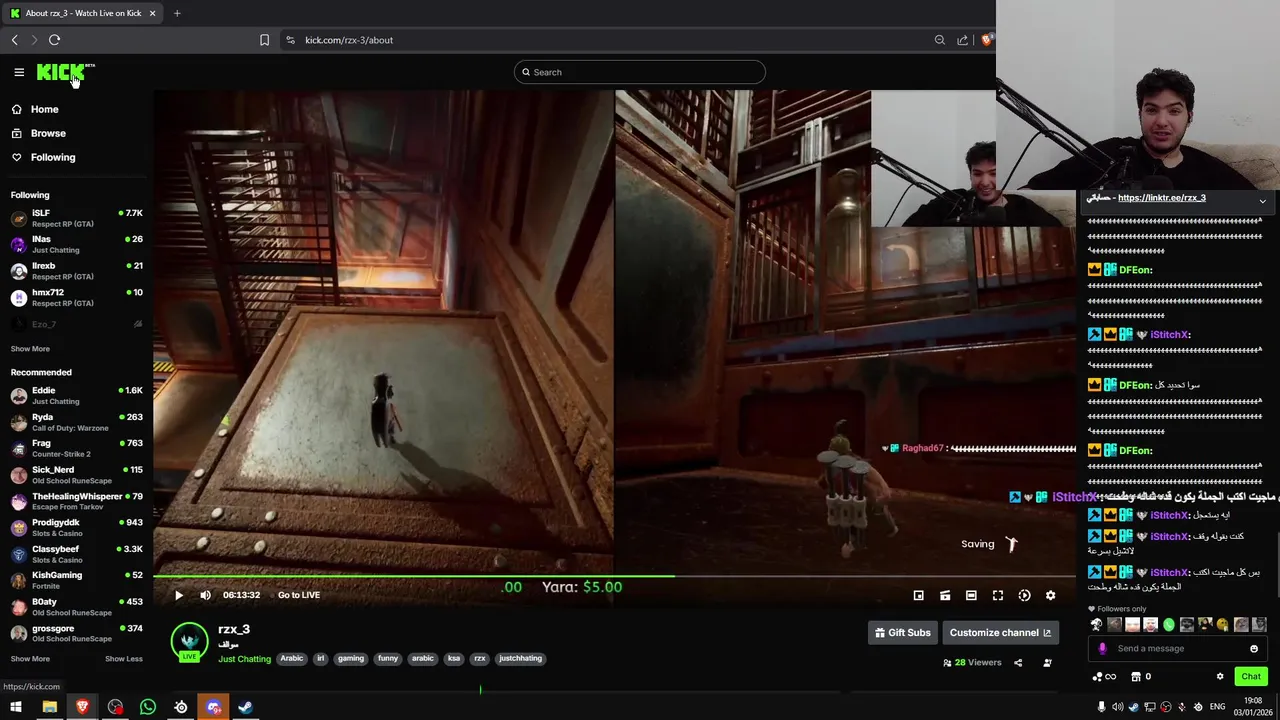Image resolution: width=1280 pixels, height=720 pixels.
Task: Expand Recommended list with Show More
Action: point(30,659)
